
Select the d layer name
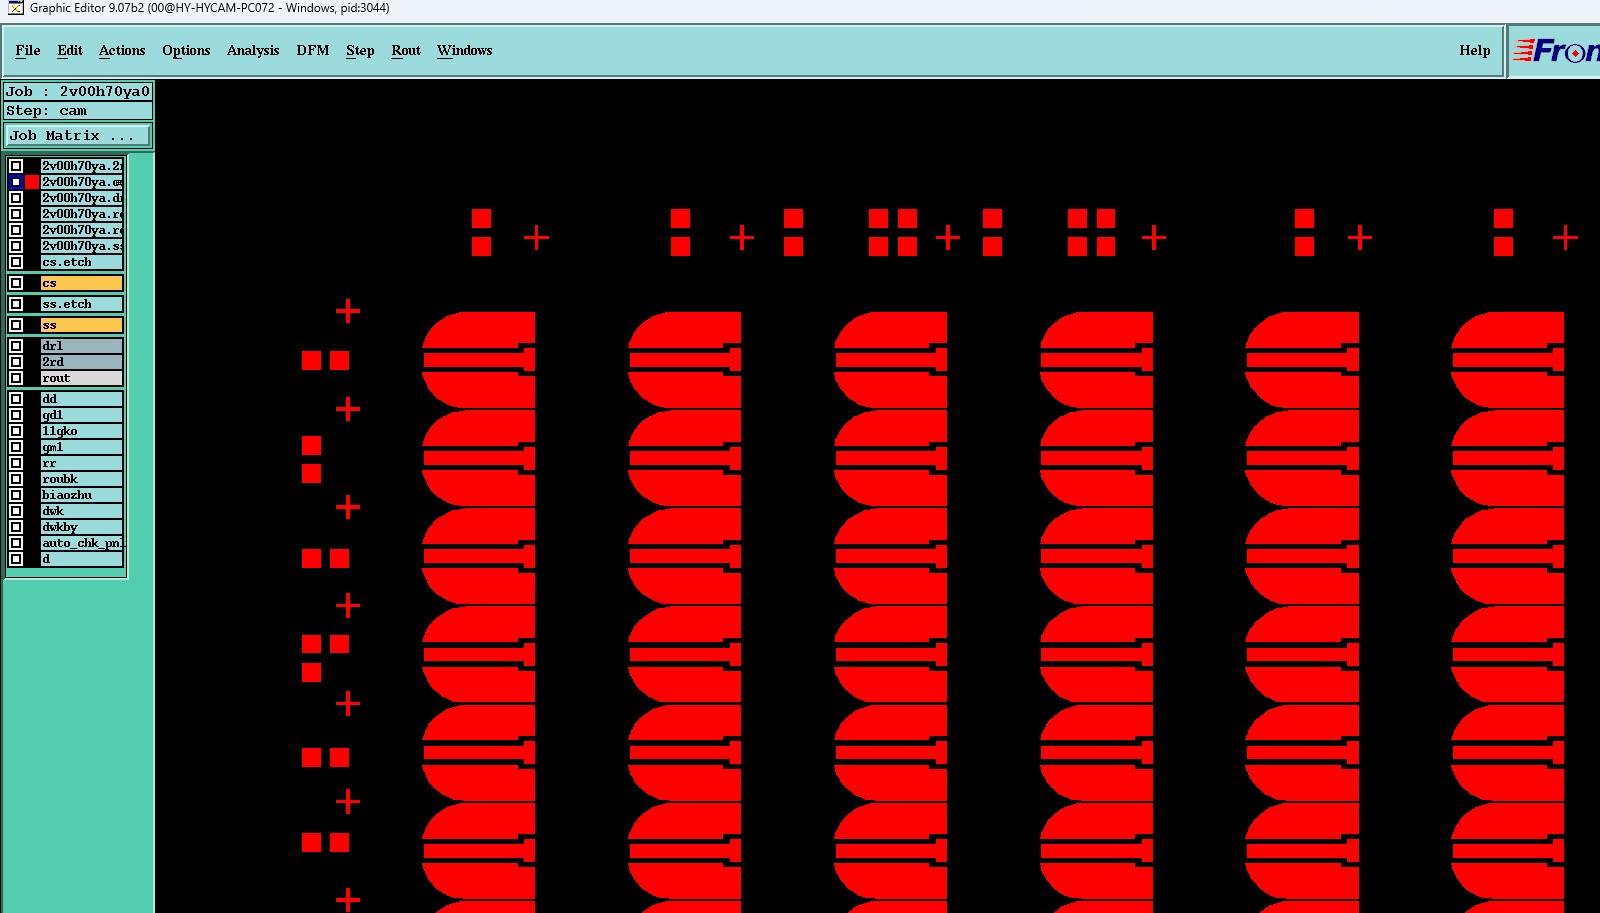click(82, 559)
